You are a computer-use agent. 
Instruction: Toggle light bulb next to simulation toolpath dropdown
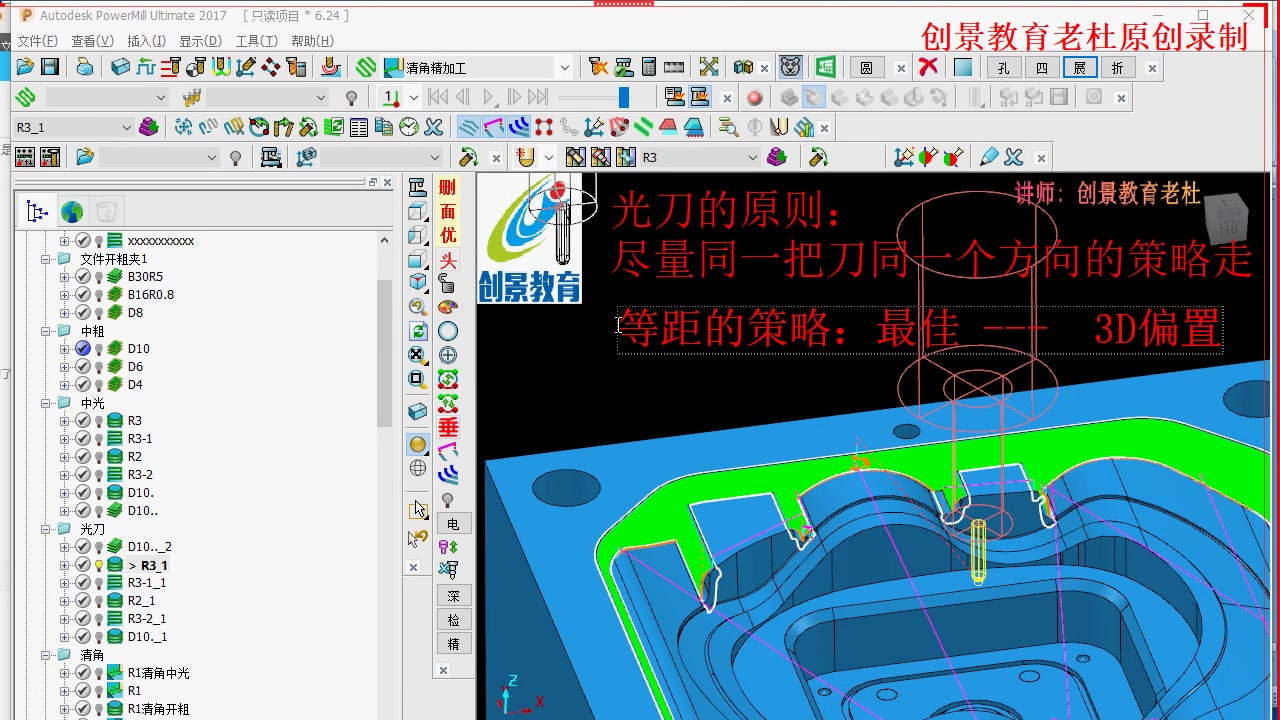pyautogui.click(x=351, y=98)
